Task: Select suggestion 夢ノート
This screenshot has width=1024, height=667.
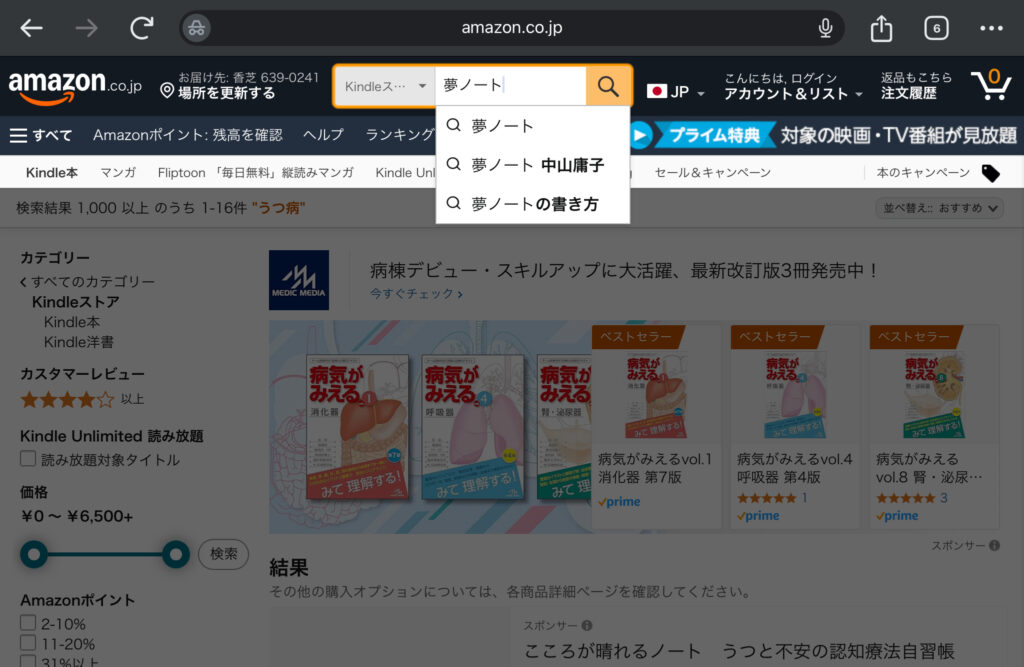Action: [x=532, y=125]
